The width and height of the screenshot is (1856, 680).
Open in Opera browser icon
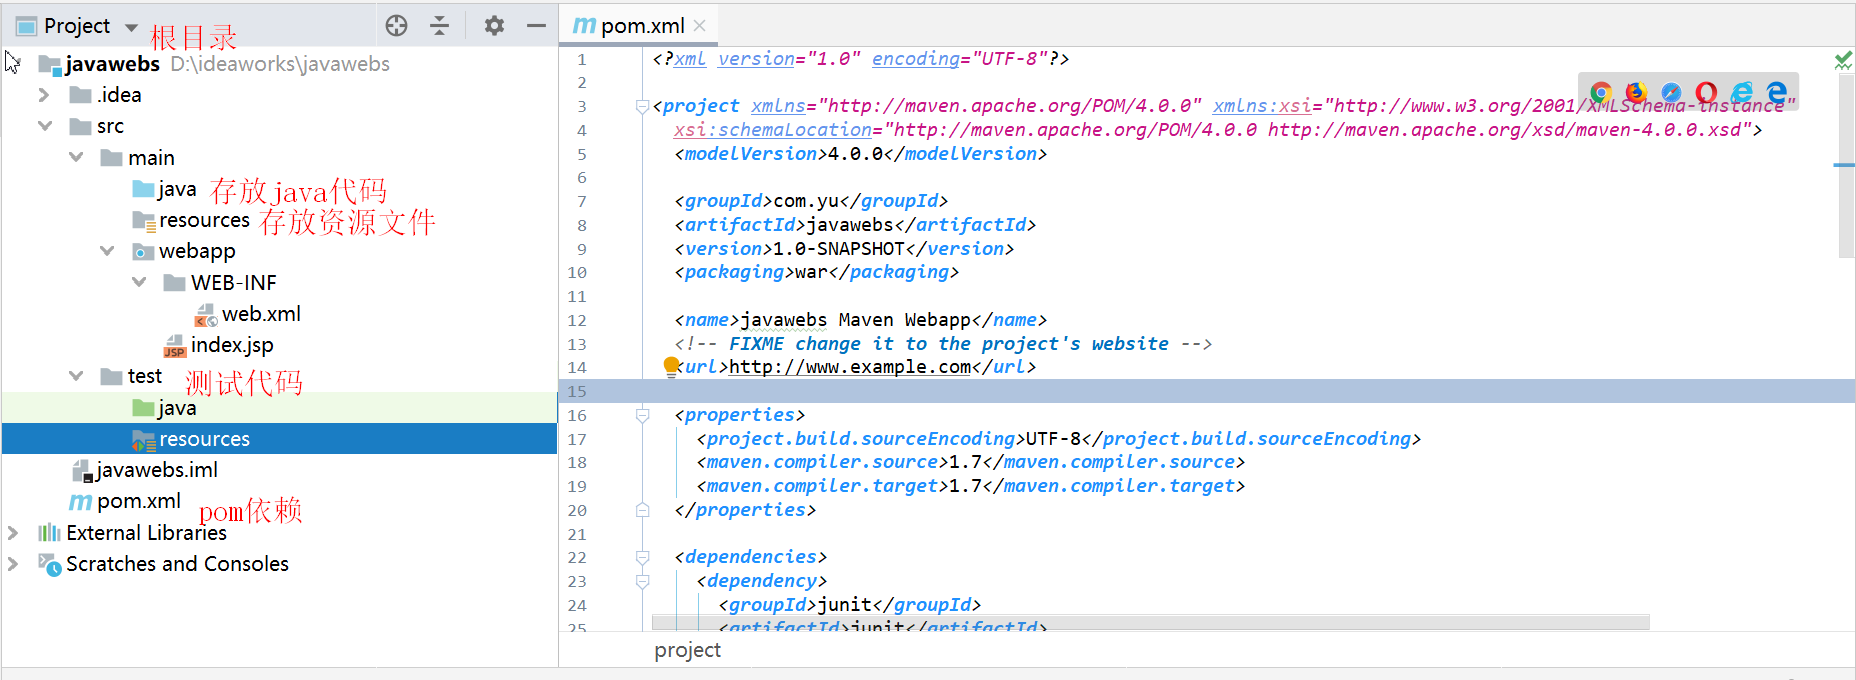coord(1706,93)
